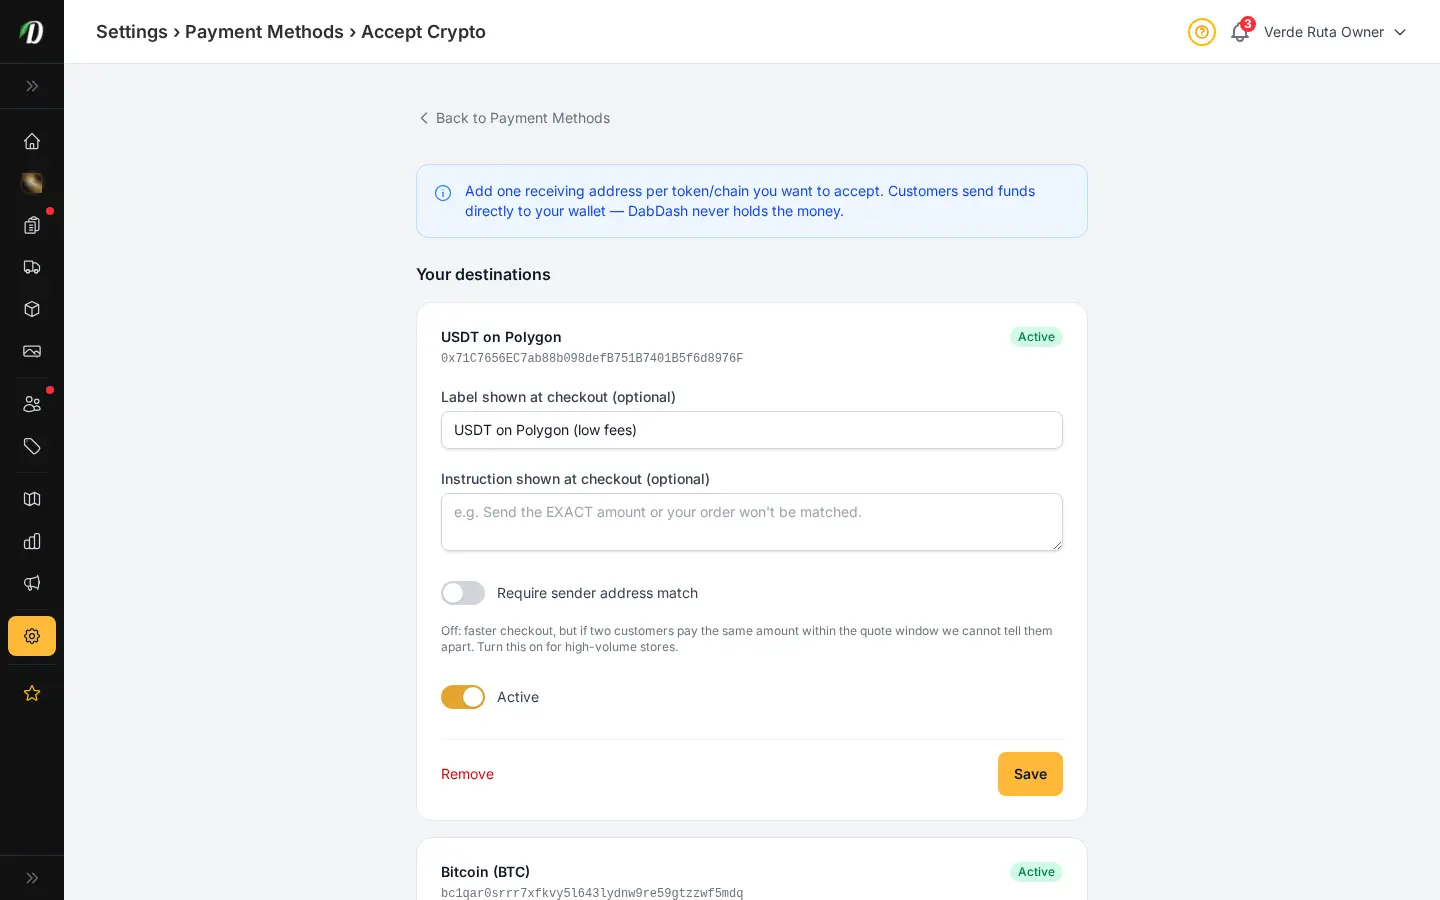Remove the USDT on Polygon destination
Image resolution: width=1440 pixels, height=900 pixels.
(467, 774)
